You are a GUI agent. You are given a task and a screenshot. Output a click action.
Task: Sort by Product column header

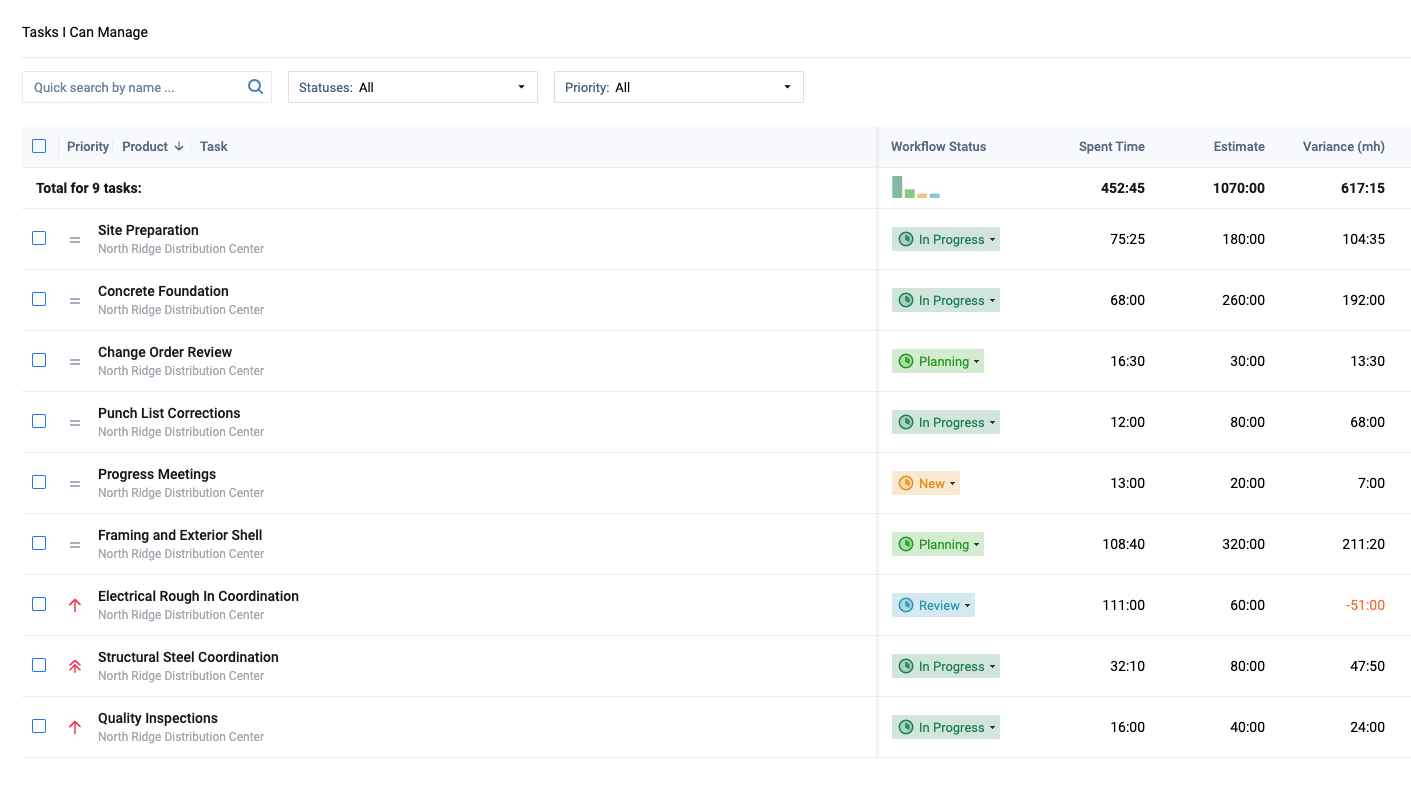tap(145, 146)
